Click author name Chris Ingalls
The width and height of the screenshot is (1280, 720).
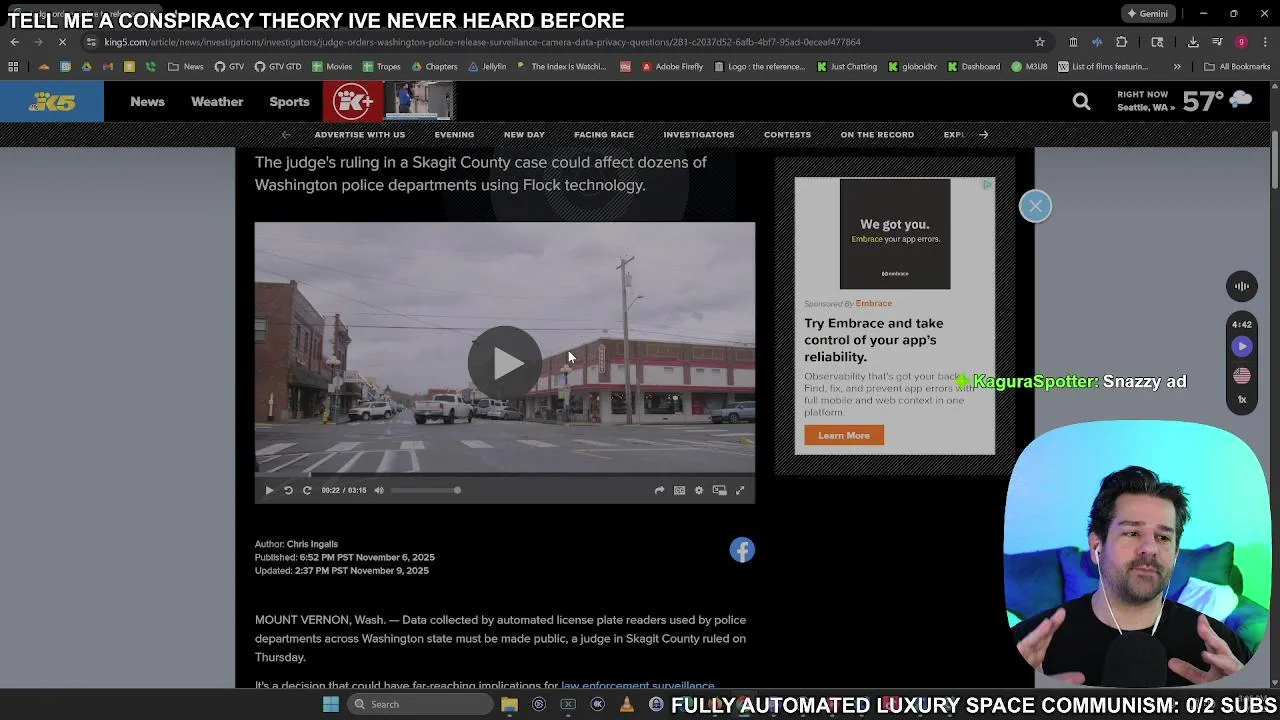point(312,544)
